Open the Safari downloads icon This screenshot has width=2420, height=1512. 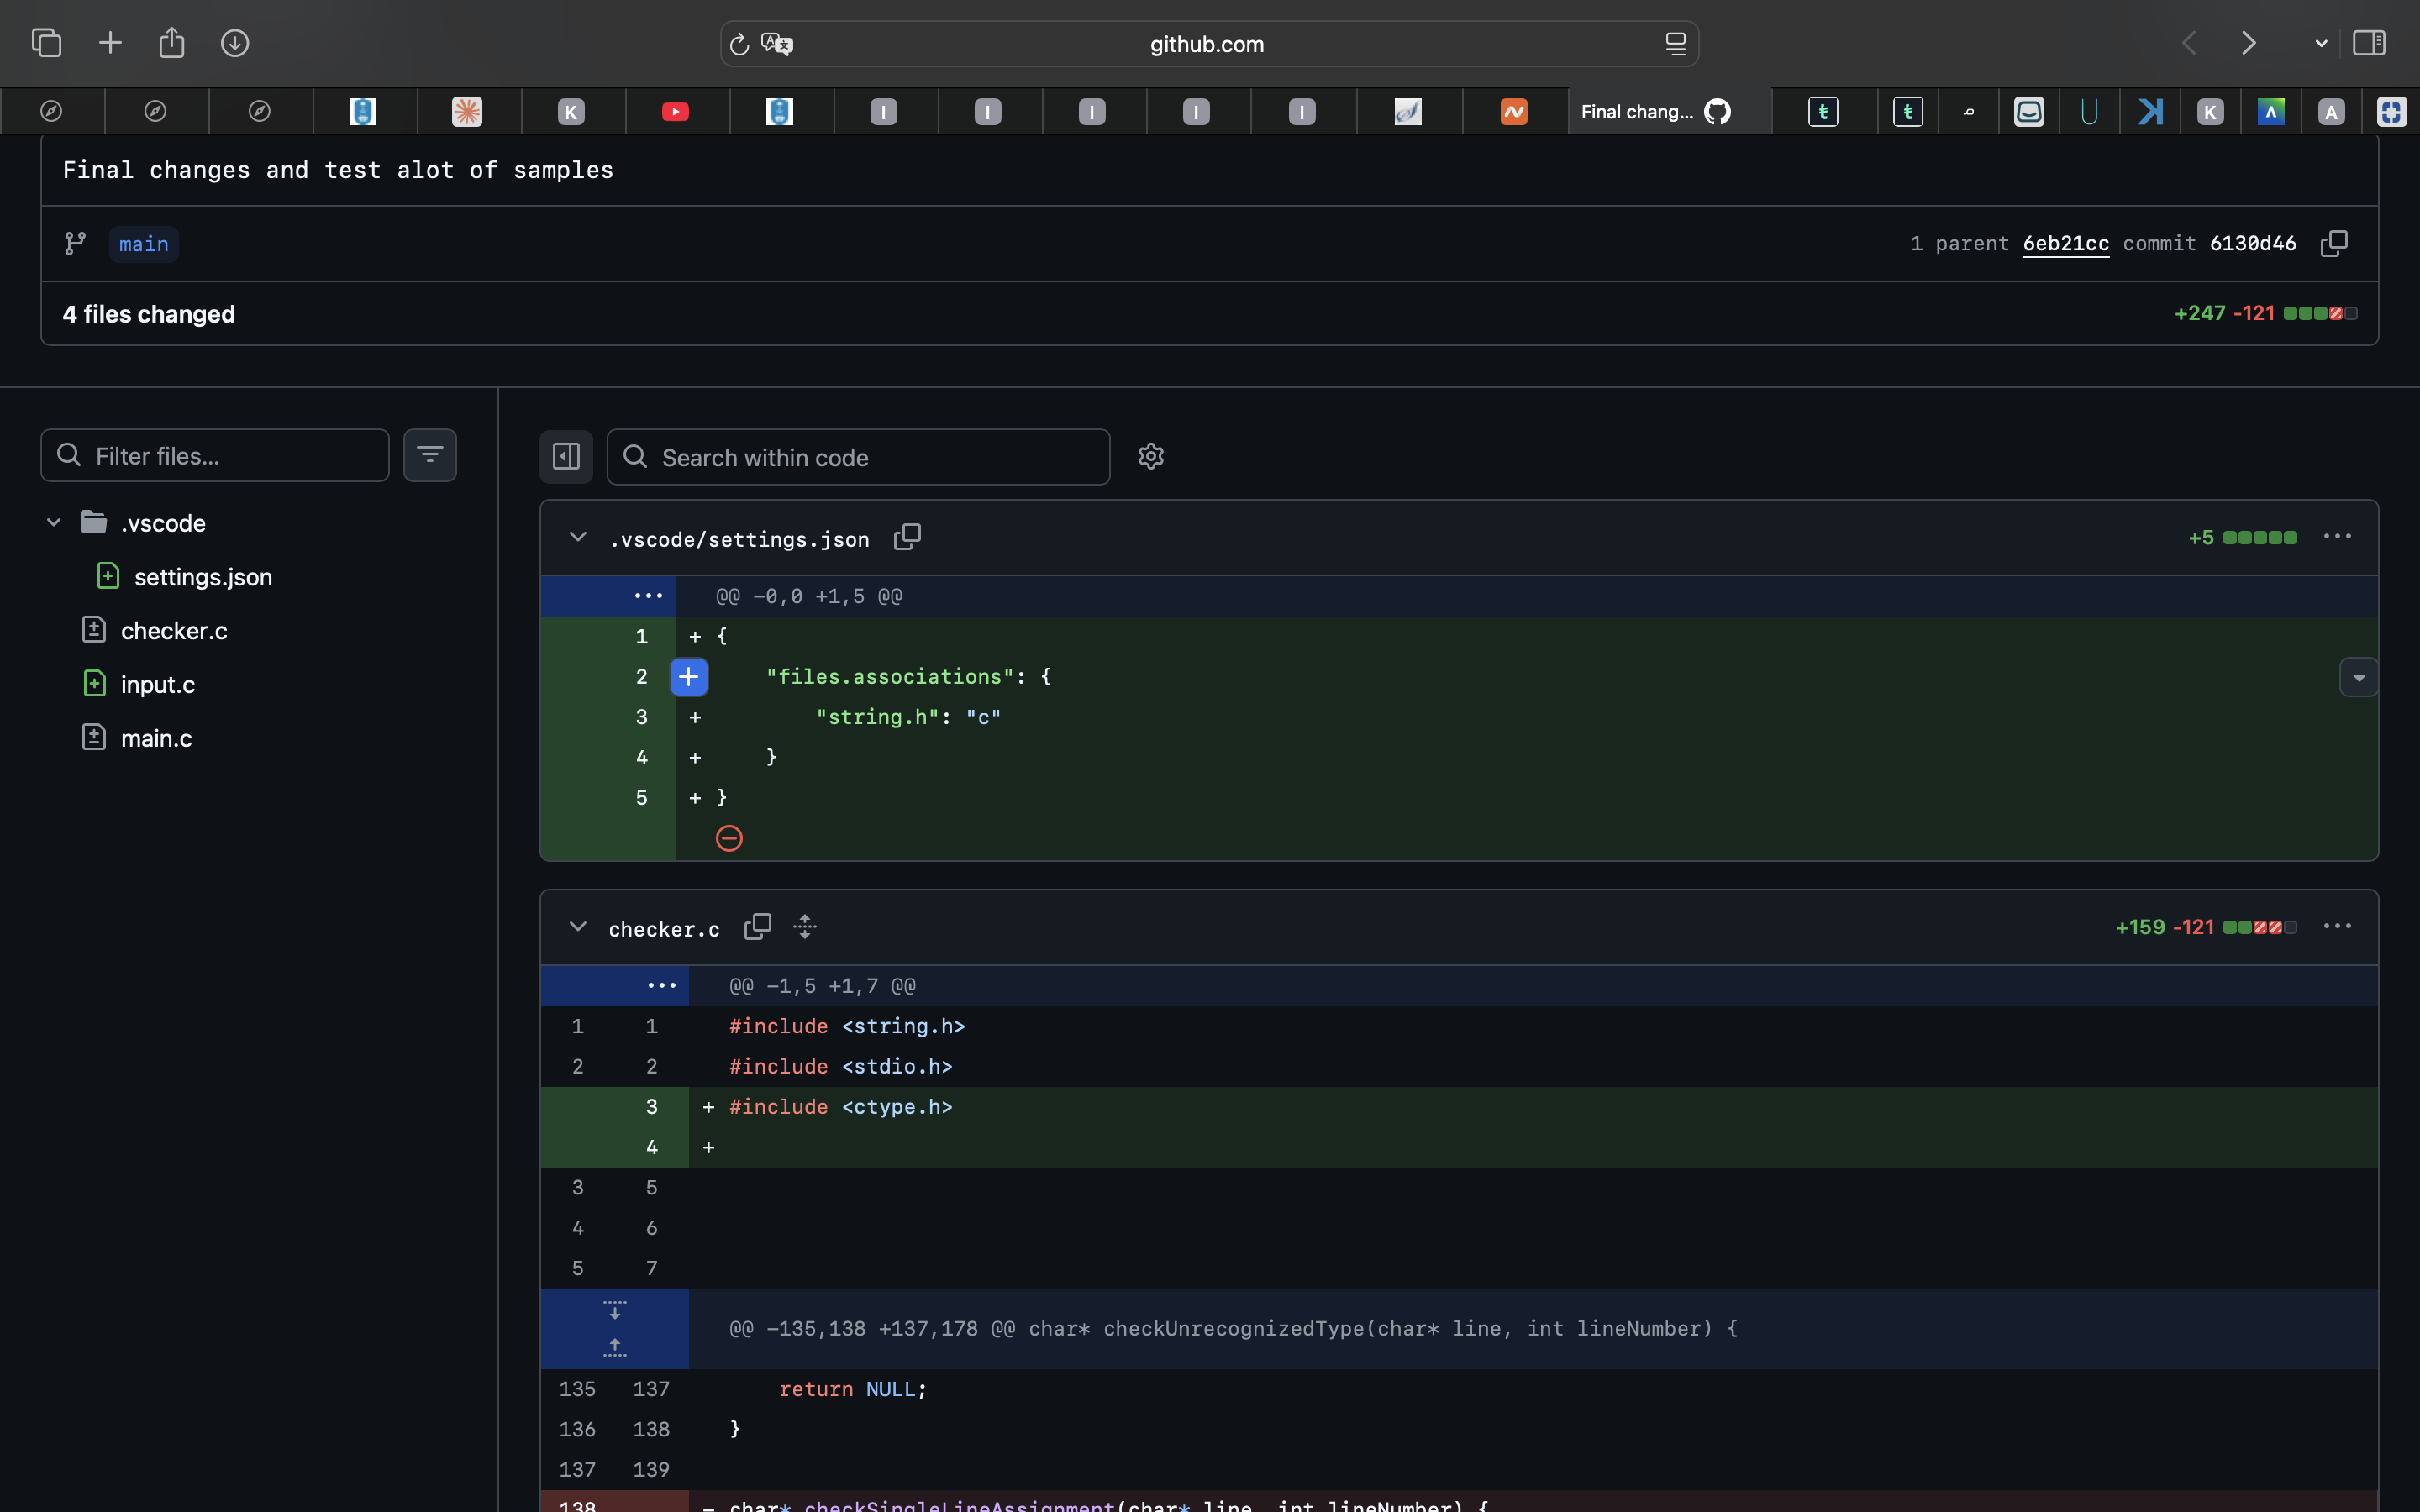235,43
